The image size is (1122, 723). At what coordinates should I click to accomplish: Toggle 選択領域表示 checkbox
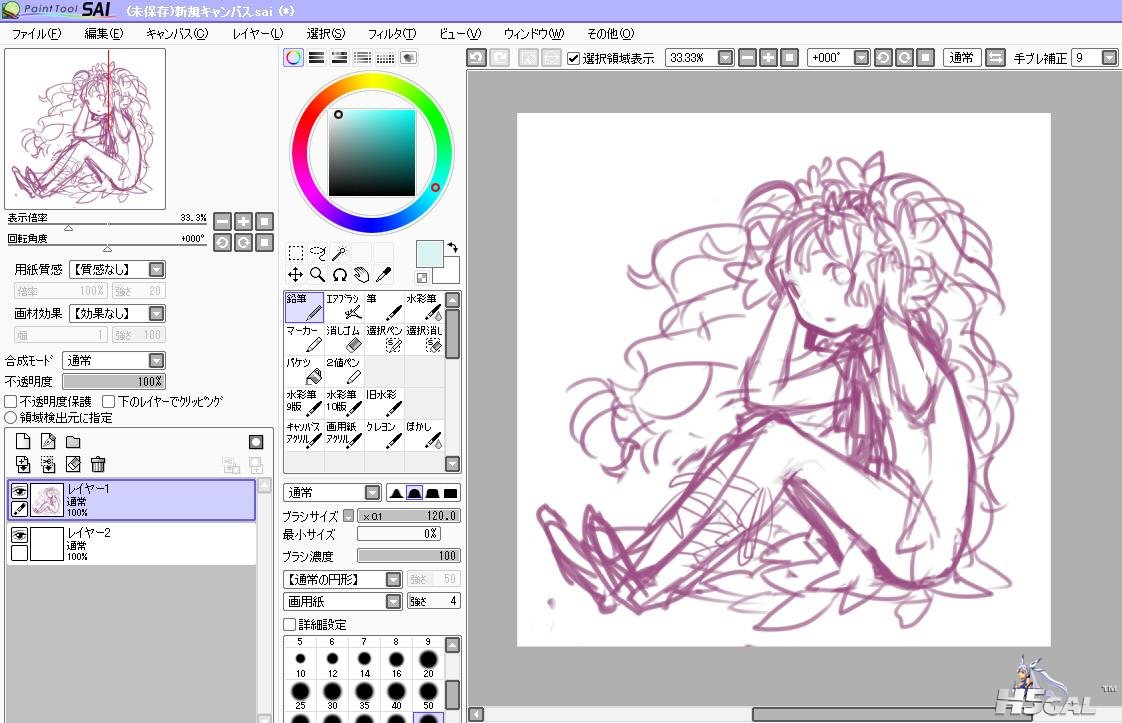click(573, 58)
